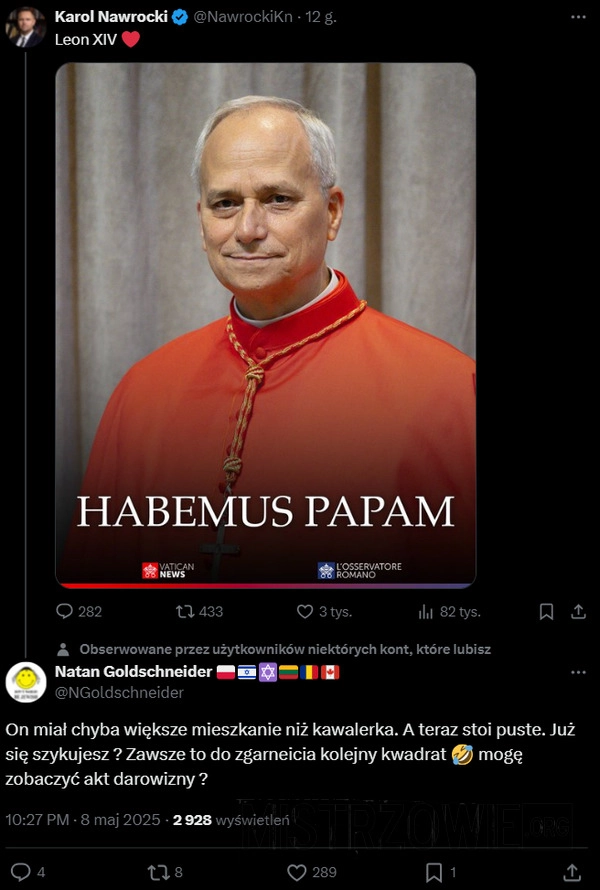Open the @NGoldschneider handle link
600x890 pixels.
[119, 692]
